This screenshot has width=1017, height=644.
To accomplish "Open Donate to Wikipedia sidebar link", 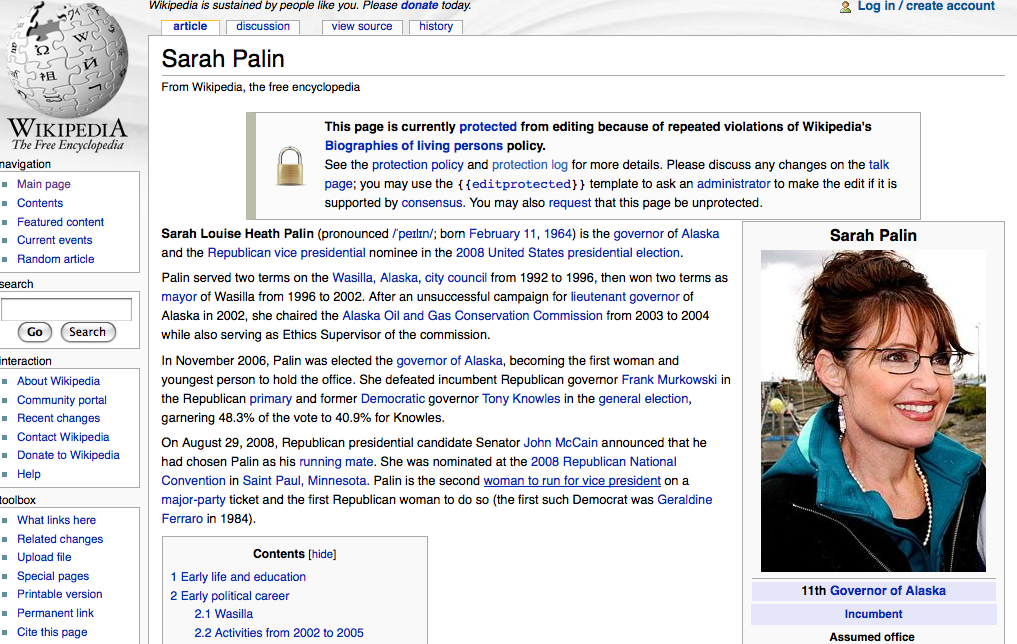I will (68, 455).
